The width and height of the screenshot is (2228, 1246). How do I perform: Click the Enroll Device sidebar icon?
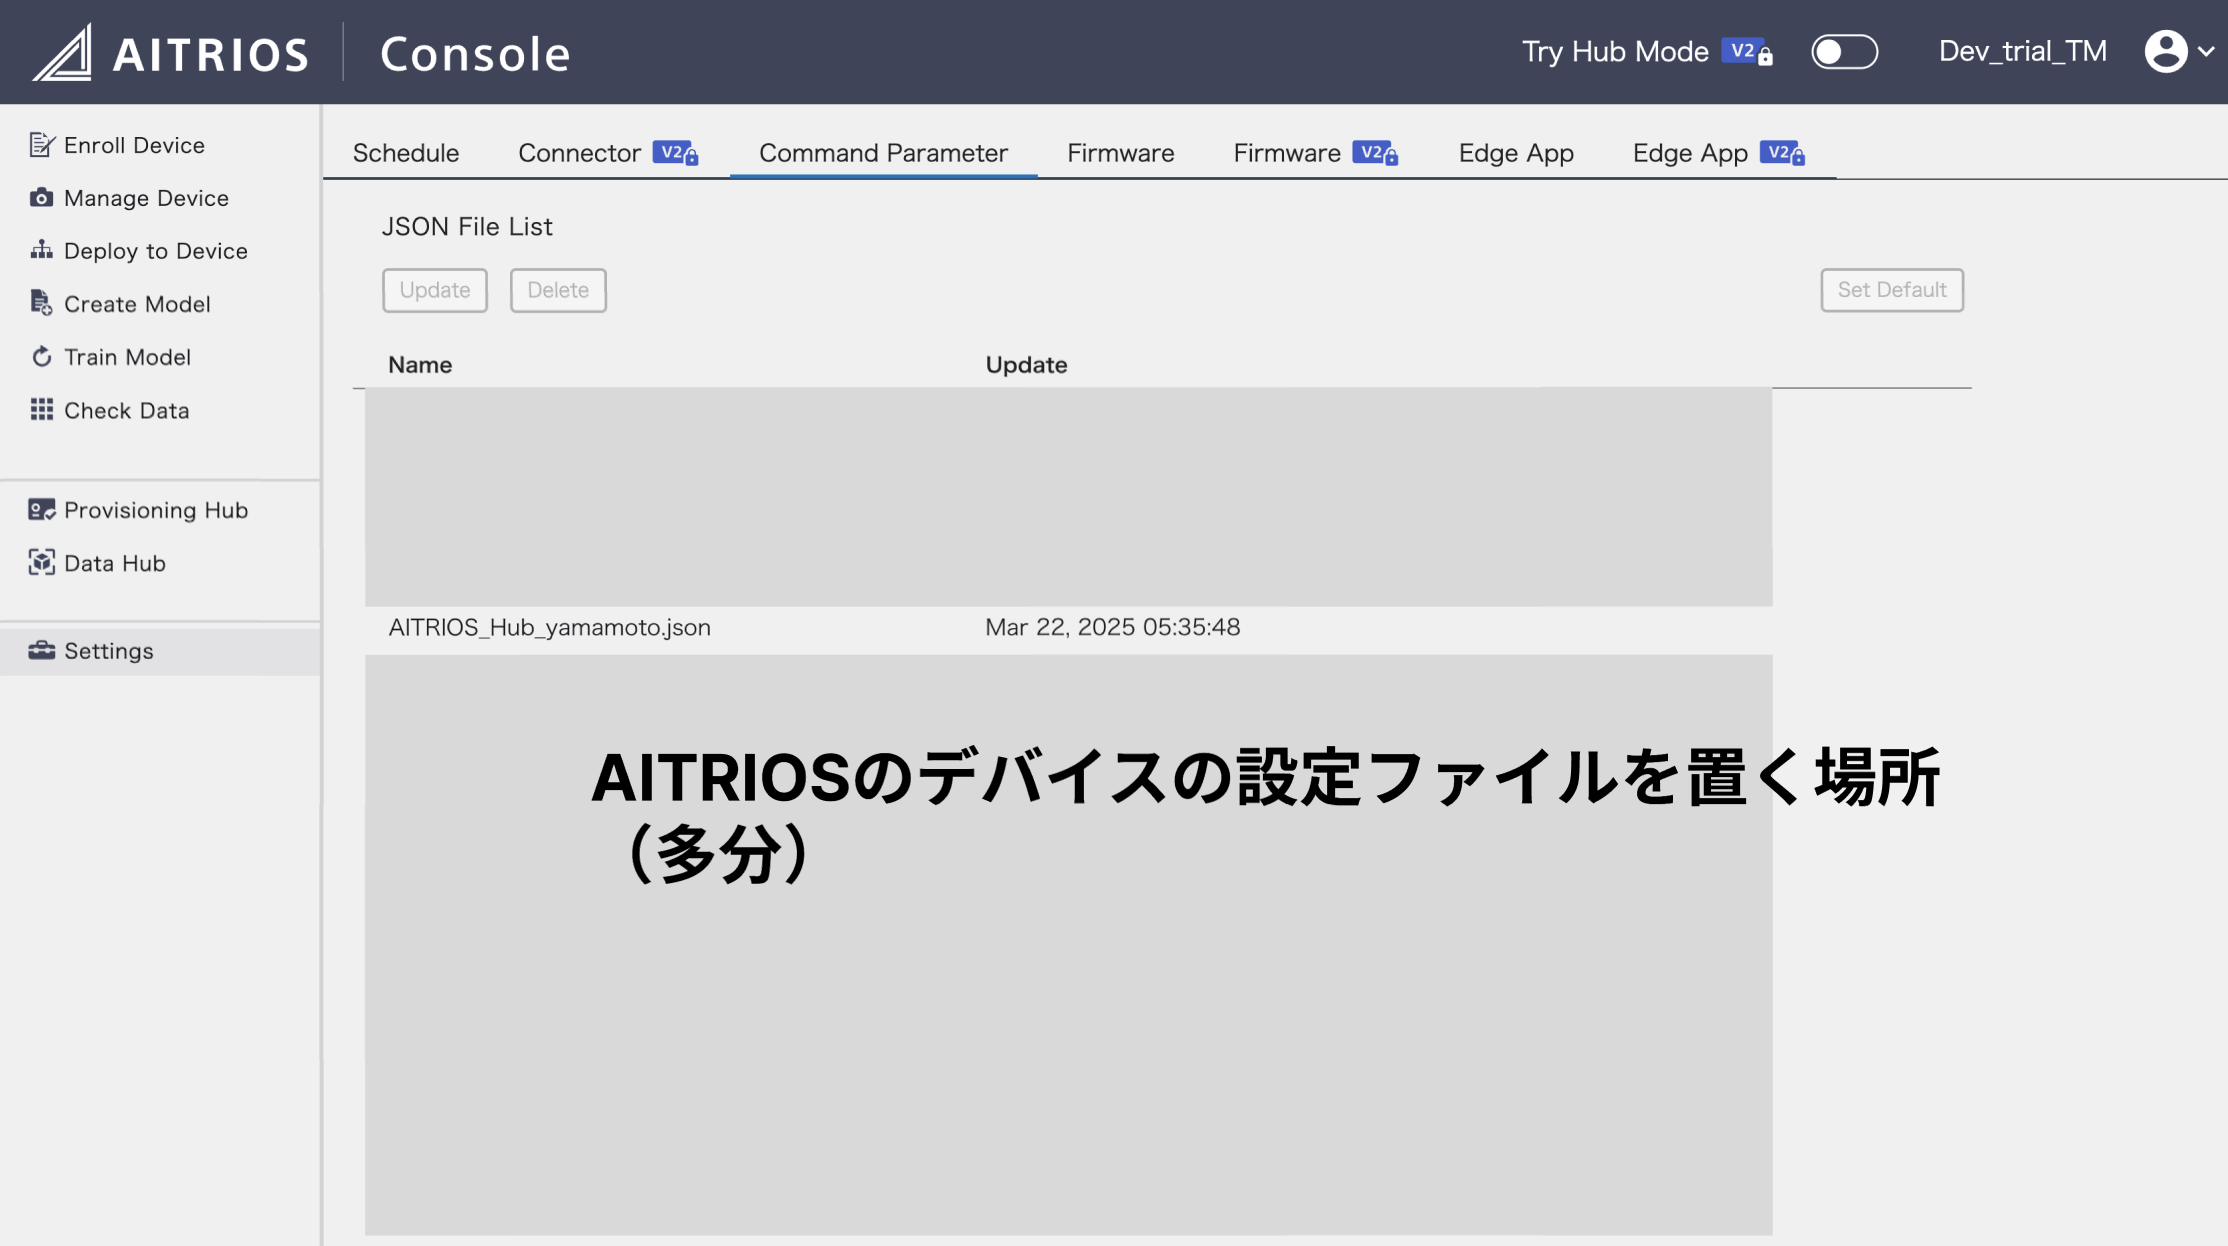(41, 145)
